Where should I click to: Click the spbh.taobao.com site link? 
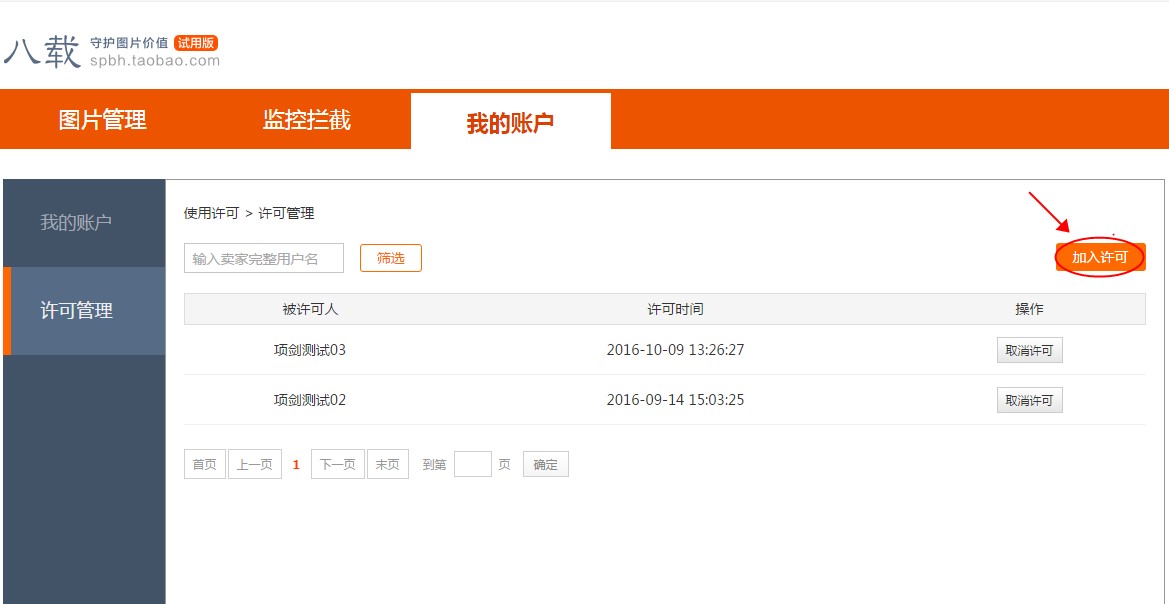click(x=156, y=58)
